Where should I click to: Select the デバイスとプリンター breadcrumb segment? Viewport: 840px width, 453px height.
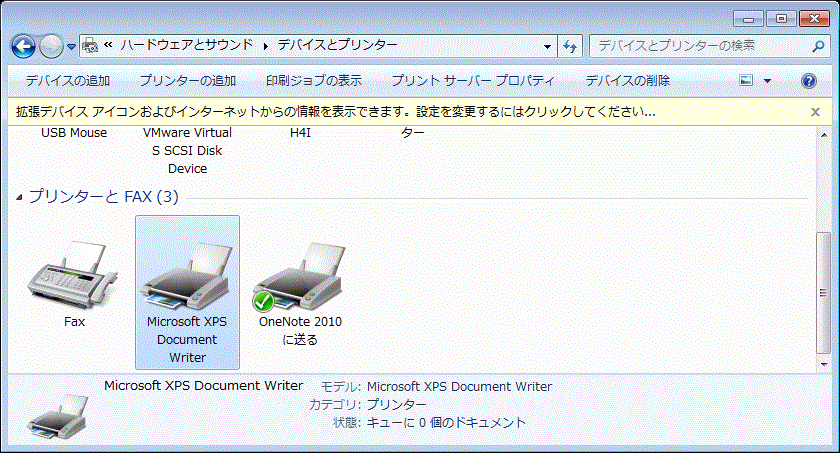click(337, 45)
